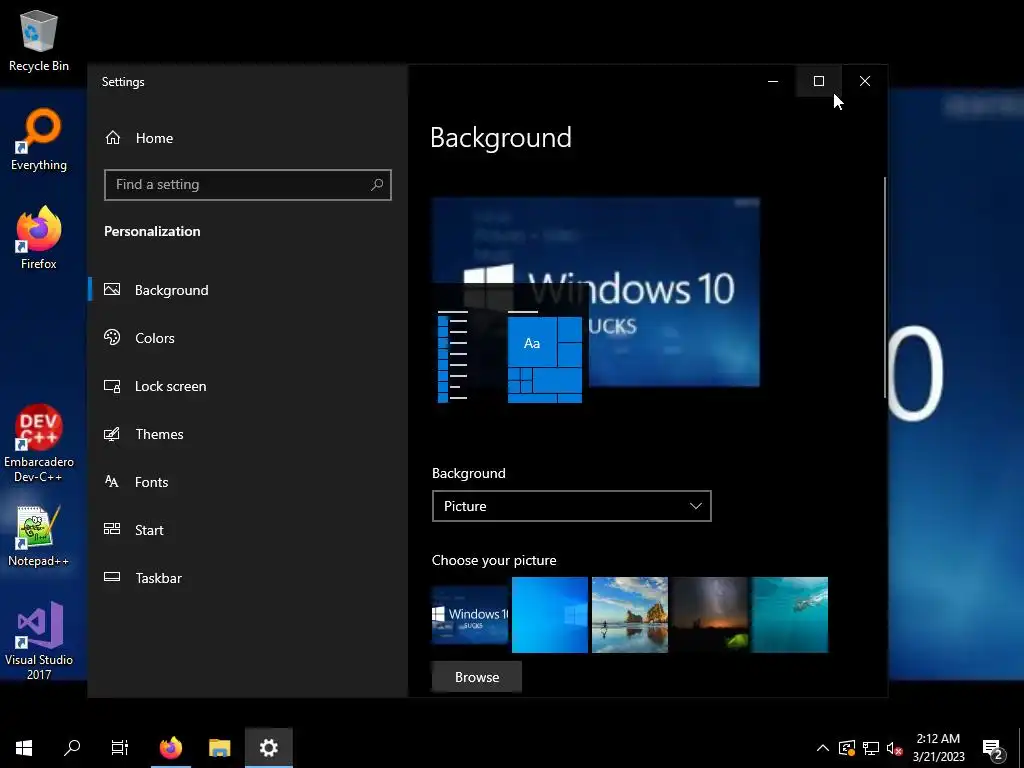Switch to Firefox on the taskbar
This screenshot has height=768, width=1024.
(171, 748)
